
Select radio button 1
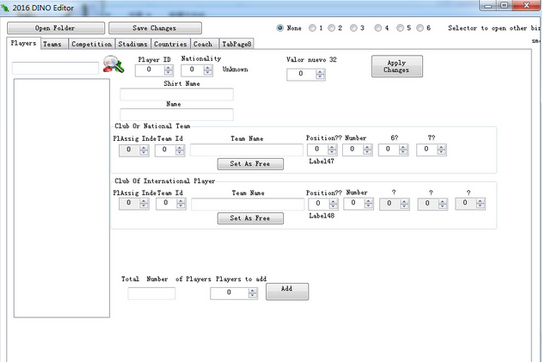[x=312, y=28]
